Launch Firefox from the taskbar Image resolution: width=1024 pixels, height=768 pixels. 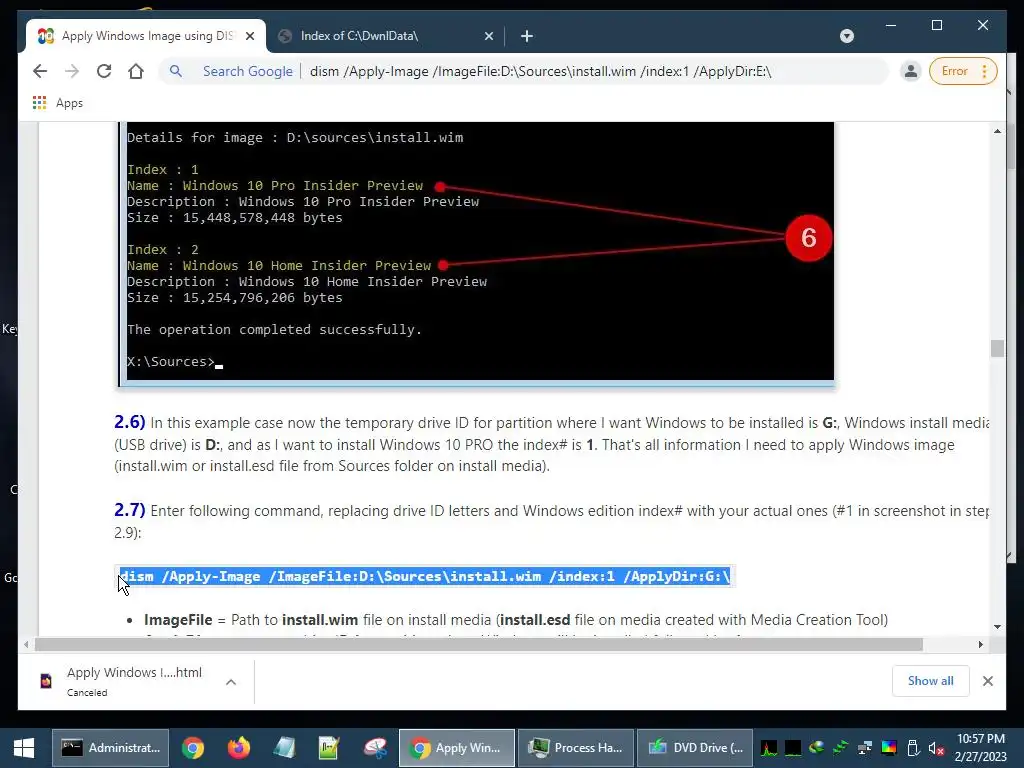(x=238, y=748)
